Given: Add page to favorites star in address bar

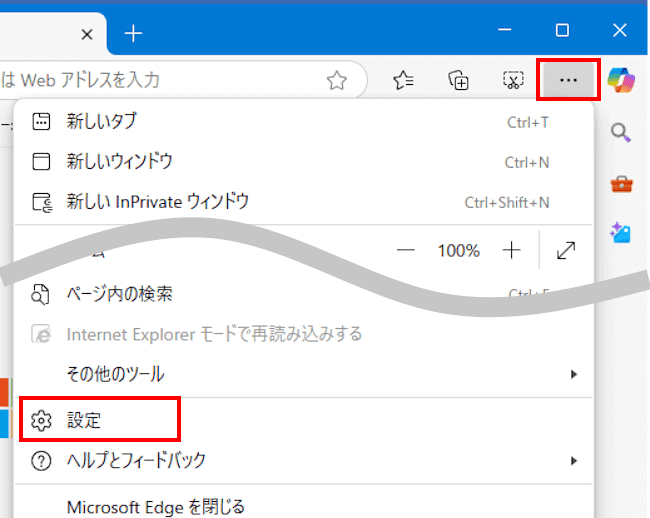Looking at the screenshot, I should coord(337,80).
